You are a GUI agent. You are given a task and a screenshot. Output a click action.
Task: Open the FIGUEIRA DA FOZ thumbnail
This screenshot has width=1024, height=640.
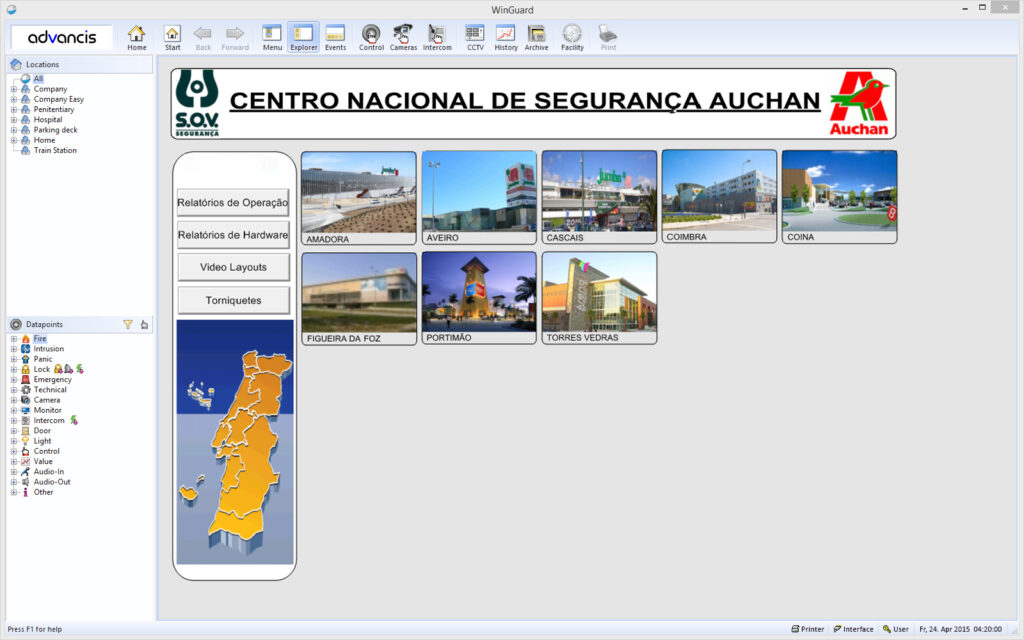pyautogui.click(x=359, y=299)
